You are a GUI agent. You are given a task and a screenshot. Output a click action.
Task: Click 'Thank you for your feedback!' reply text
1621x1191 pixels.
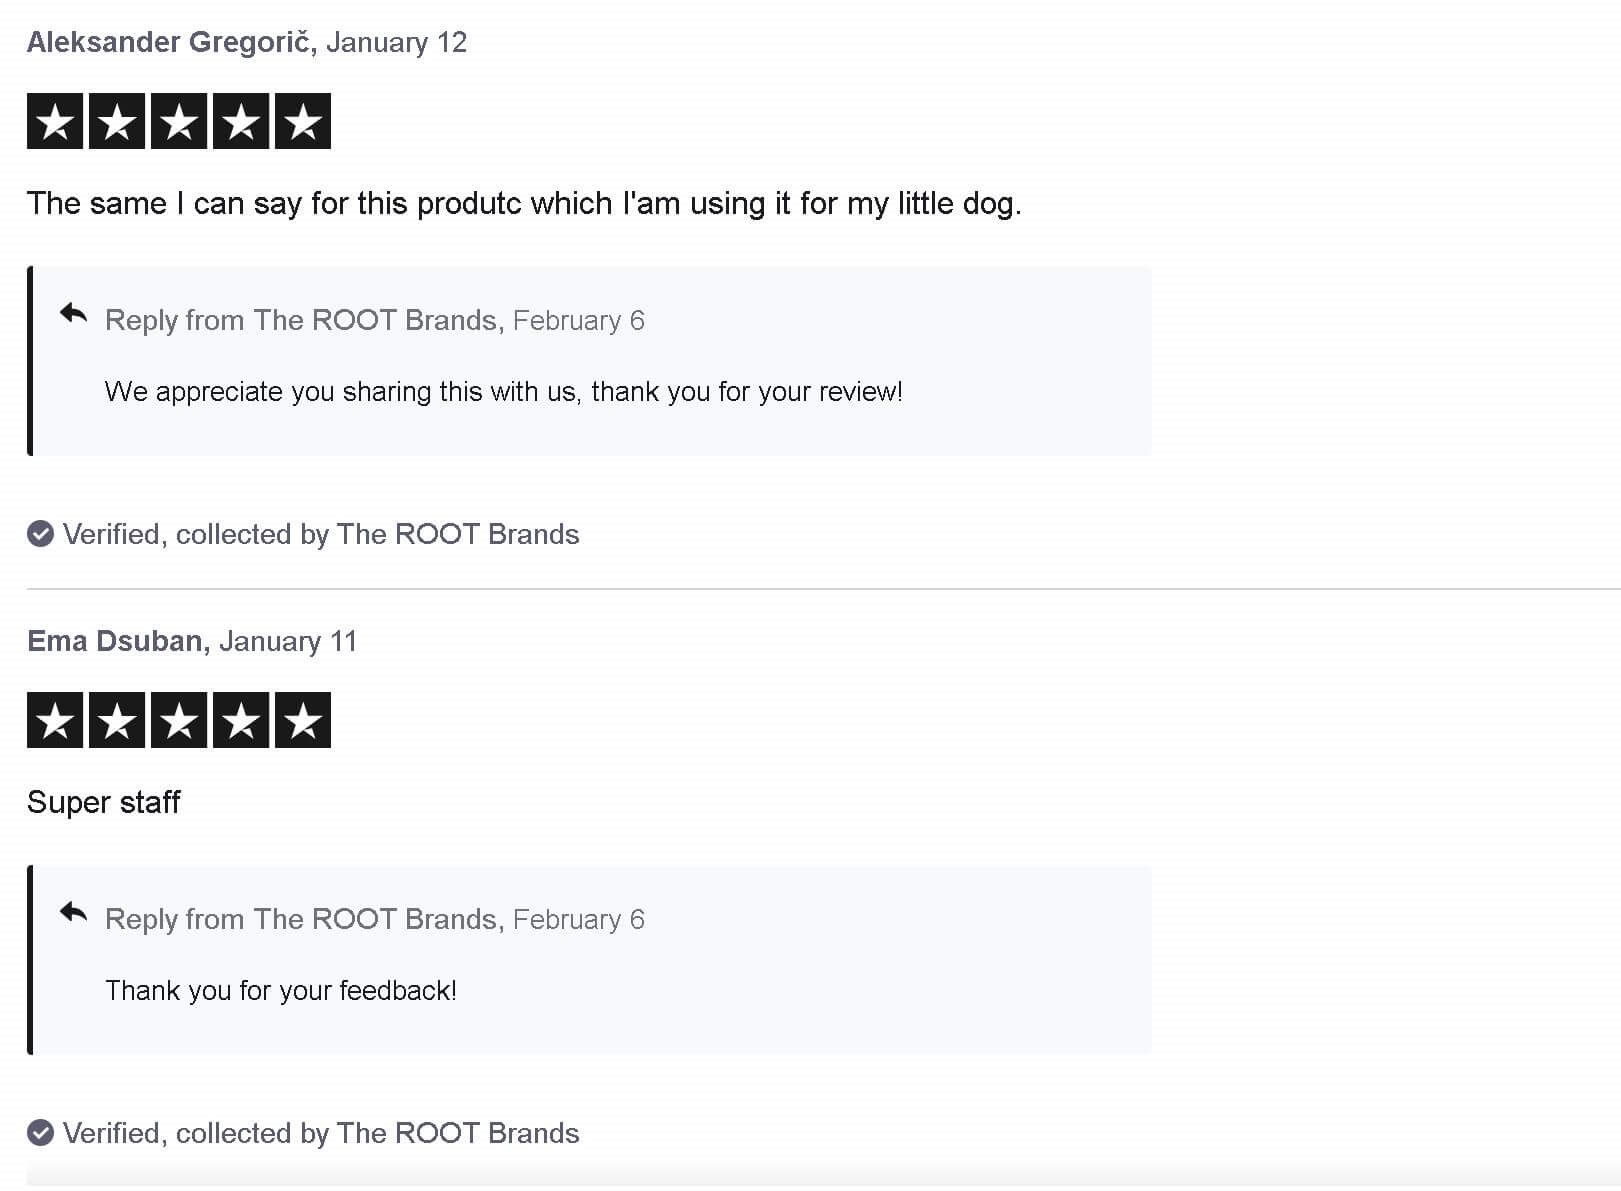coord(281,990)
